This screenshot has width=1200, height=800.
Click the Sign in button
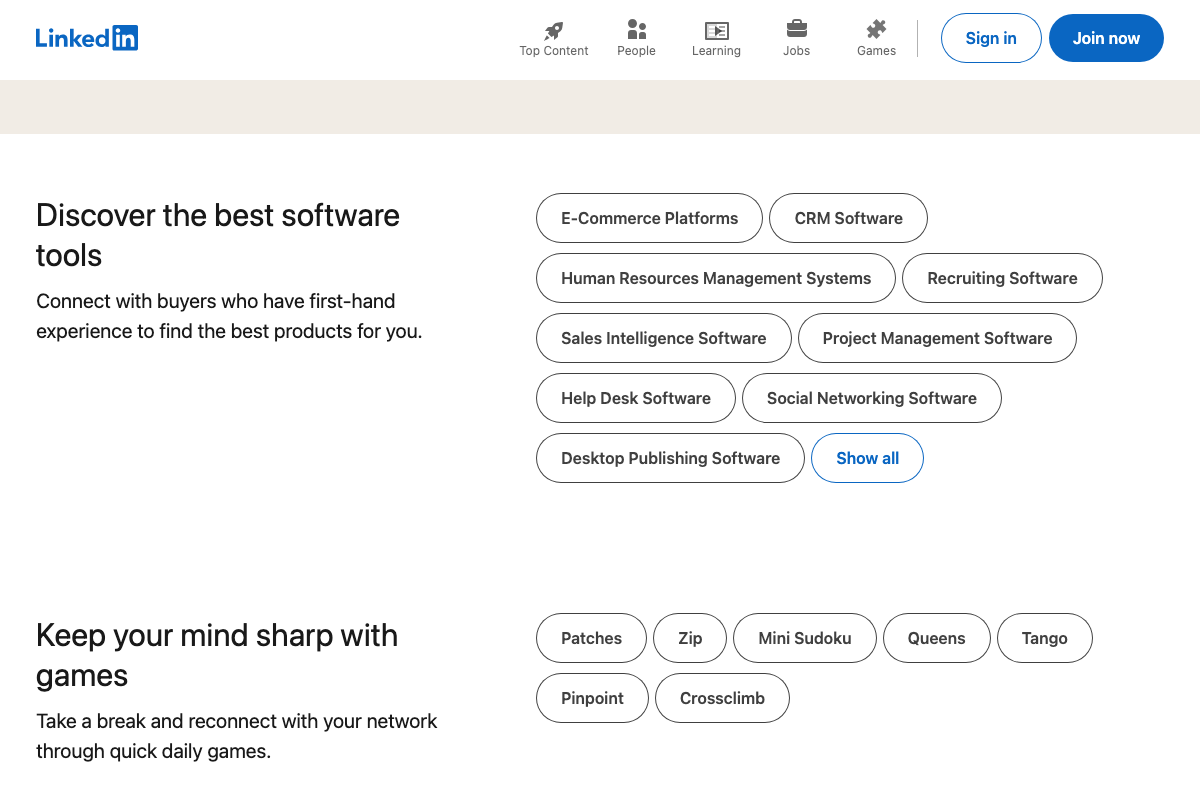pos(991,38)
